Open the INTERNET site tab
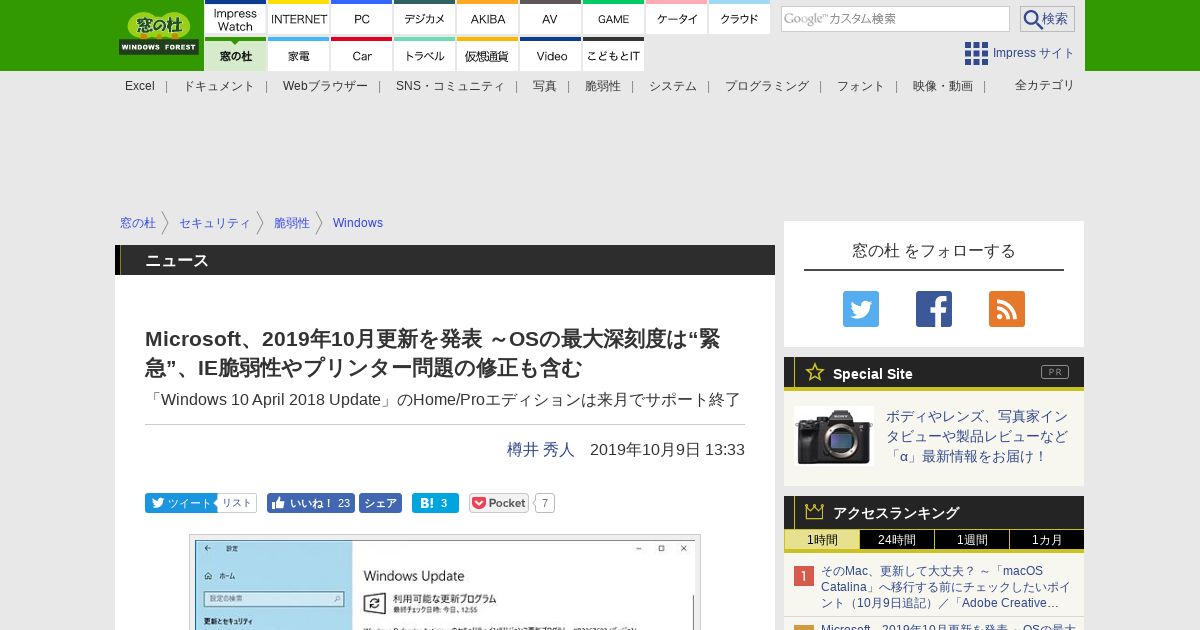The height and width of the screenshot is (630, 1200). pyautogui.click(x=299, y=19)
